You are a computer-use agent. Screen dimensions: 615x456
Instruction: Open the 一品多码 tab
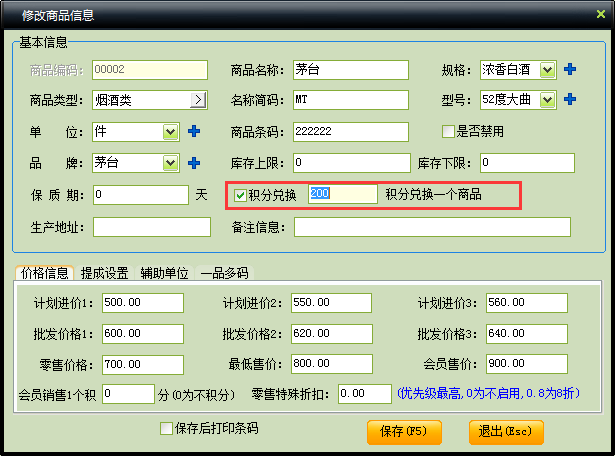(x=224, y=273)
